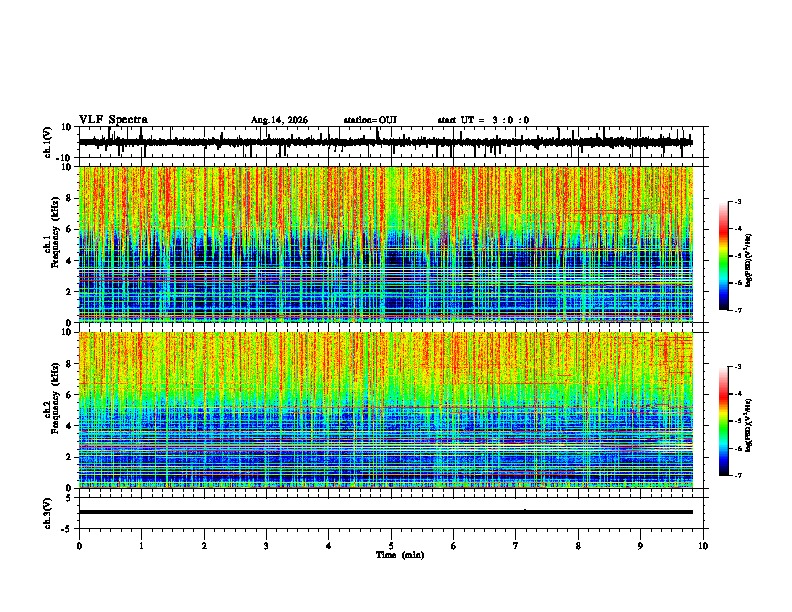Click time axis tick label "9"
The height and width of the screenshot is (612, 792).
(640, 546)
